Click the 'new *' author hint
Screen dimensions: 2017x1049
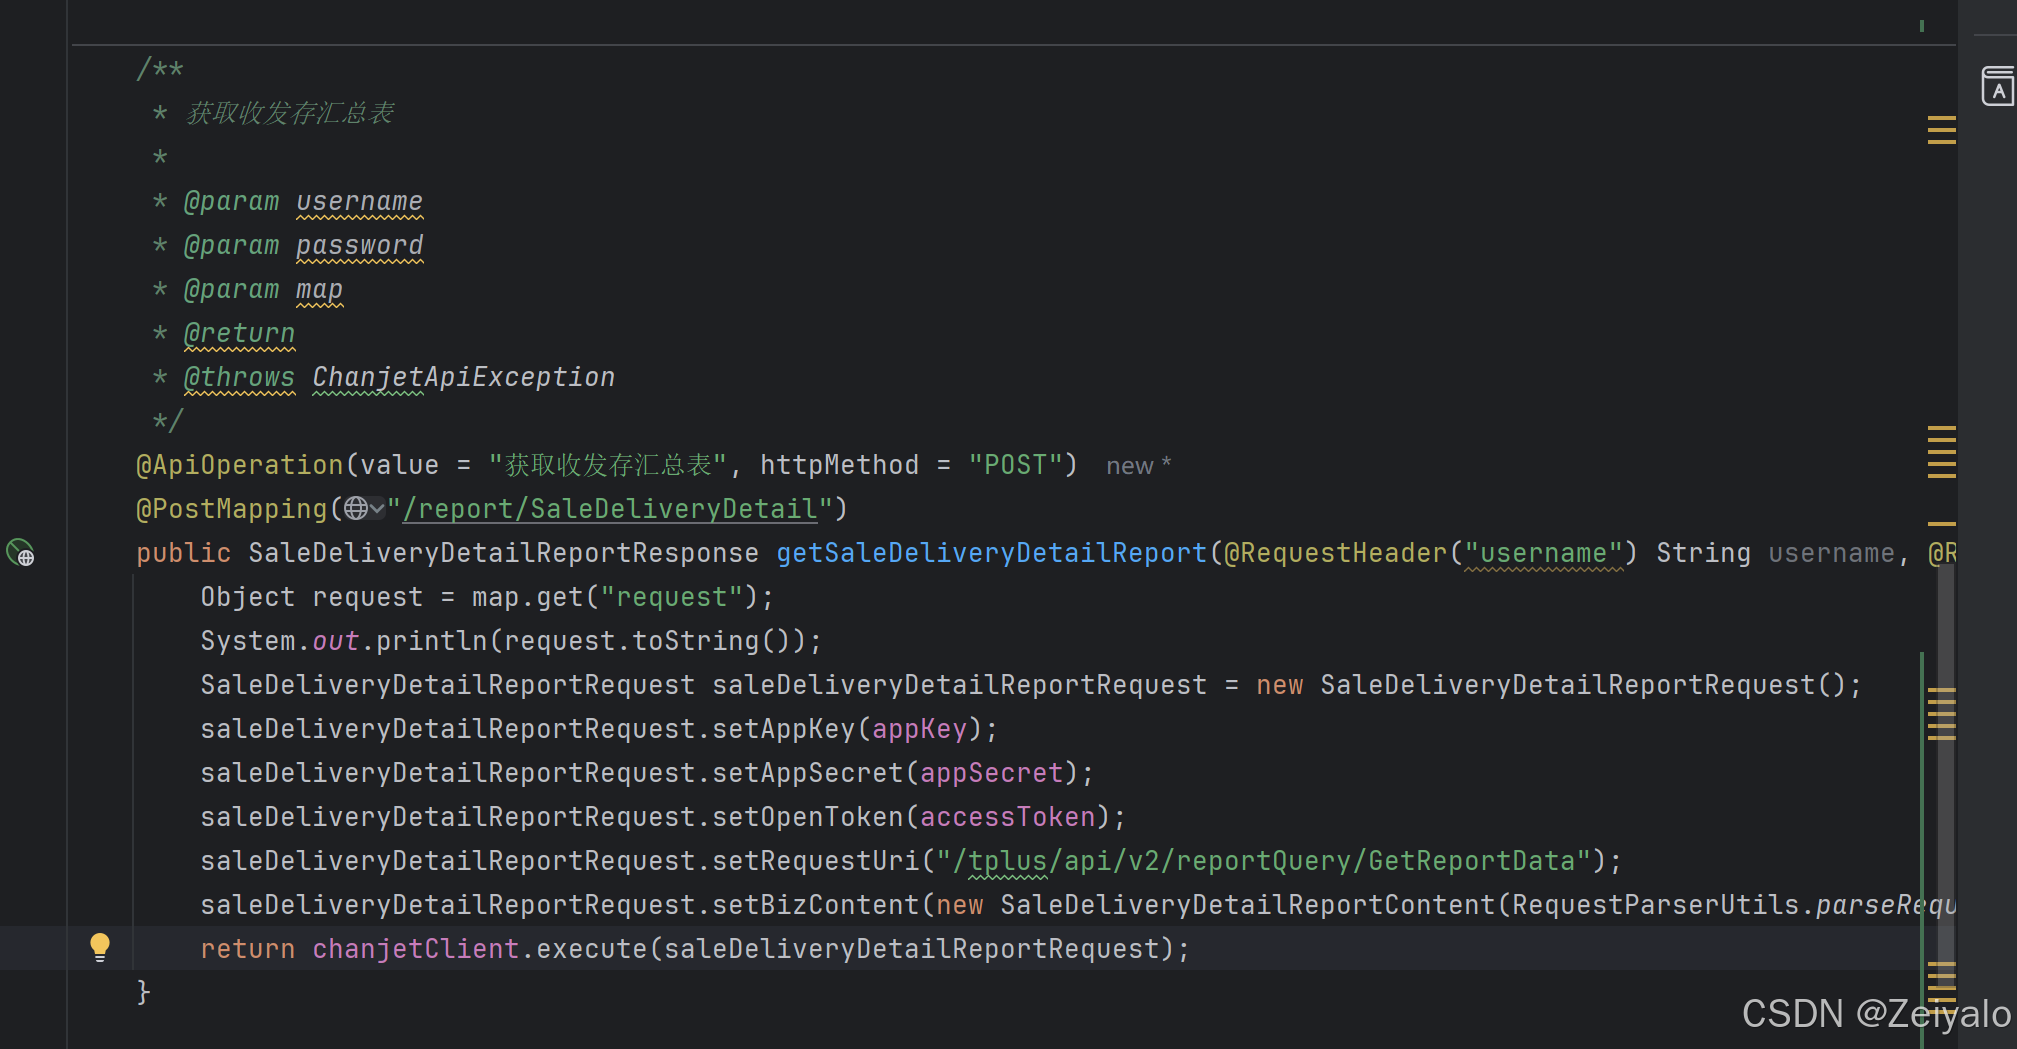pos(1138,466)
